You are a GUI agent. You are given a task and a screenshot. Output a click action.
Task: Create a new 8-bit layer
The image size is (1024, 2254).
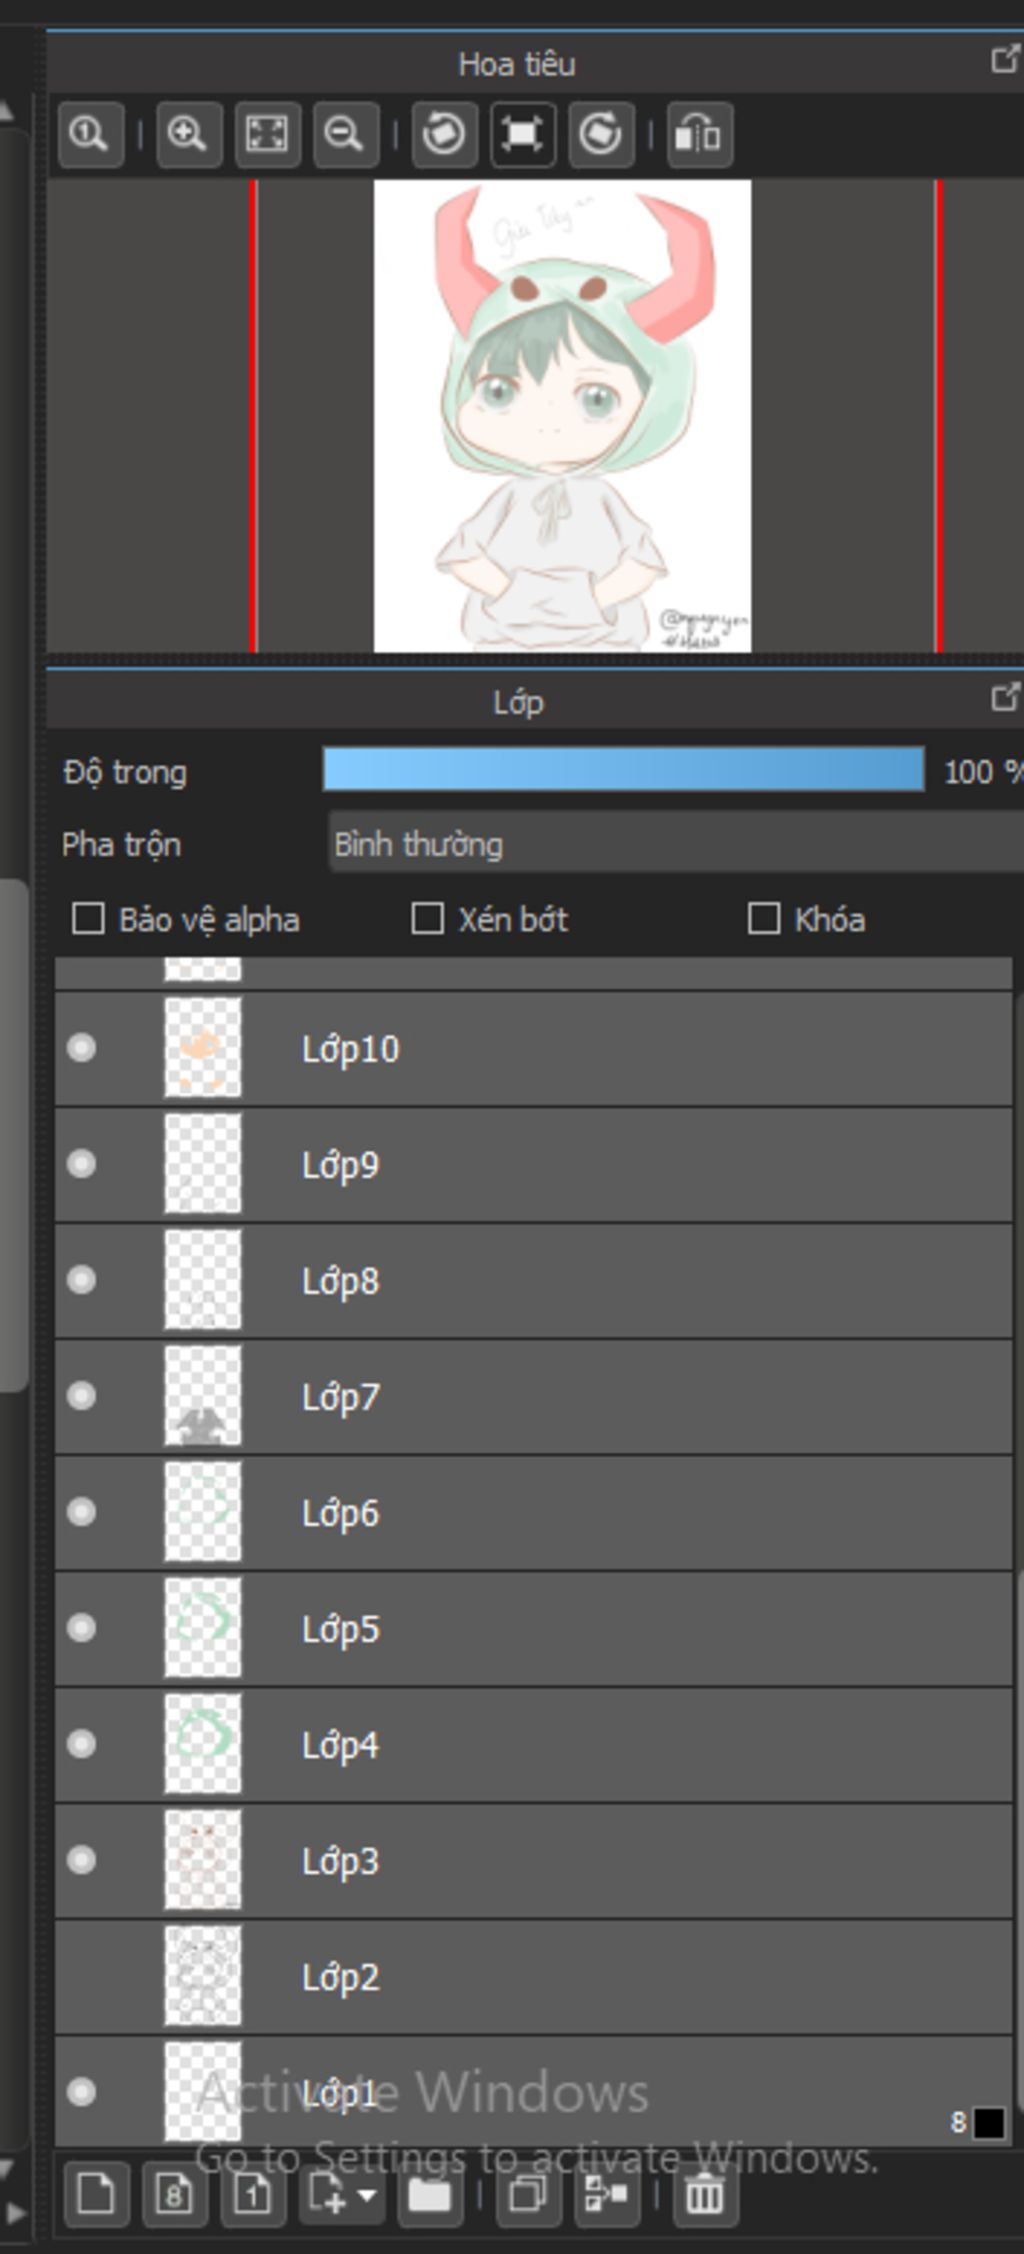click(174, 2195)
